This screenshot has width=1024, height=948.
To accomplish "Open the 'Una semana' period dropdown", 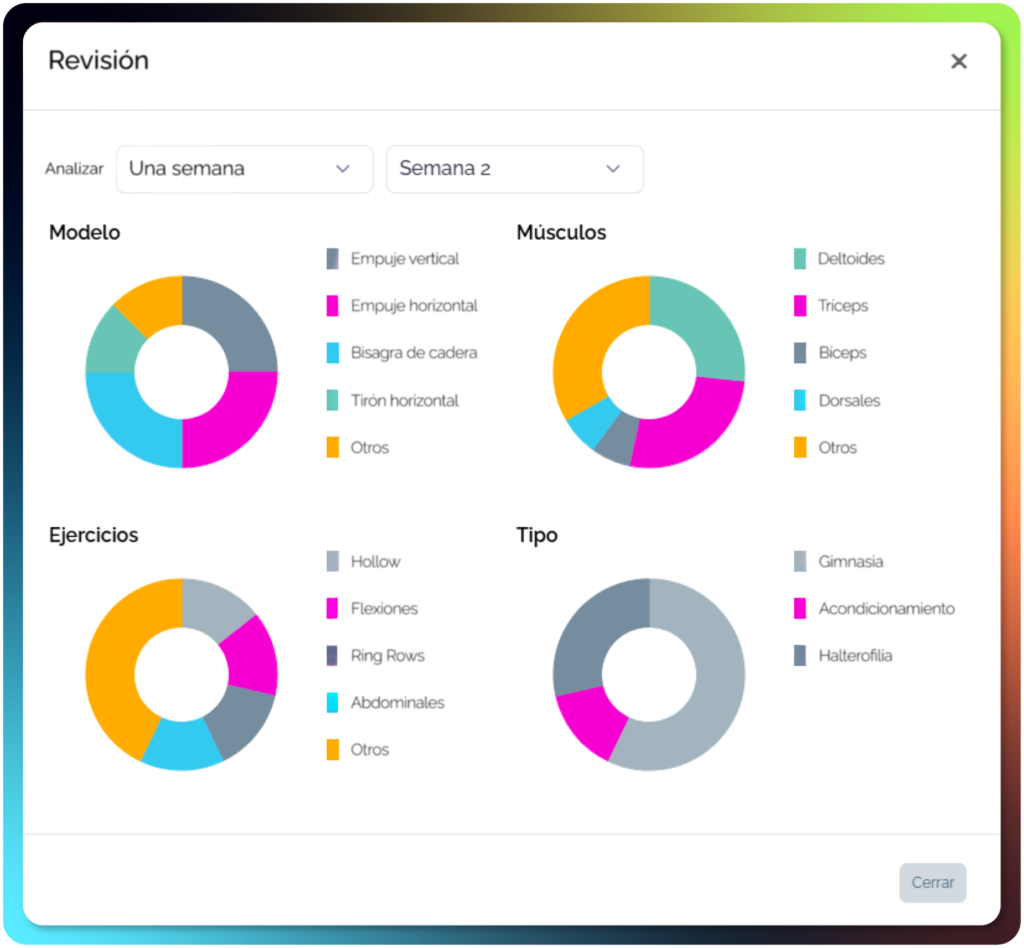I will click(244, 169).
